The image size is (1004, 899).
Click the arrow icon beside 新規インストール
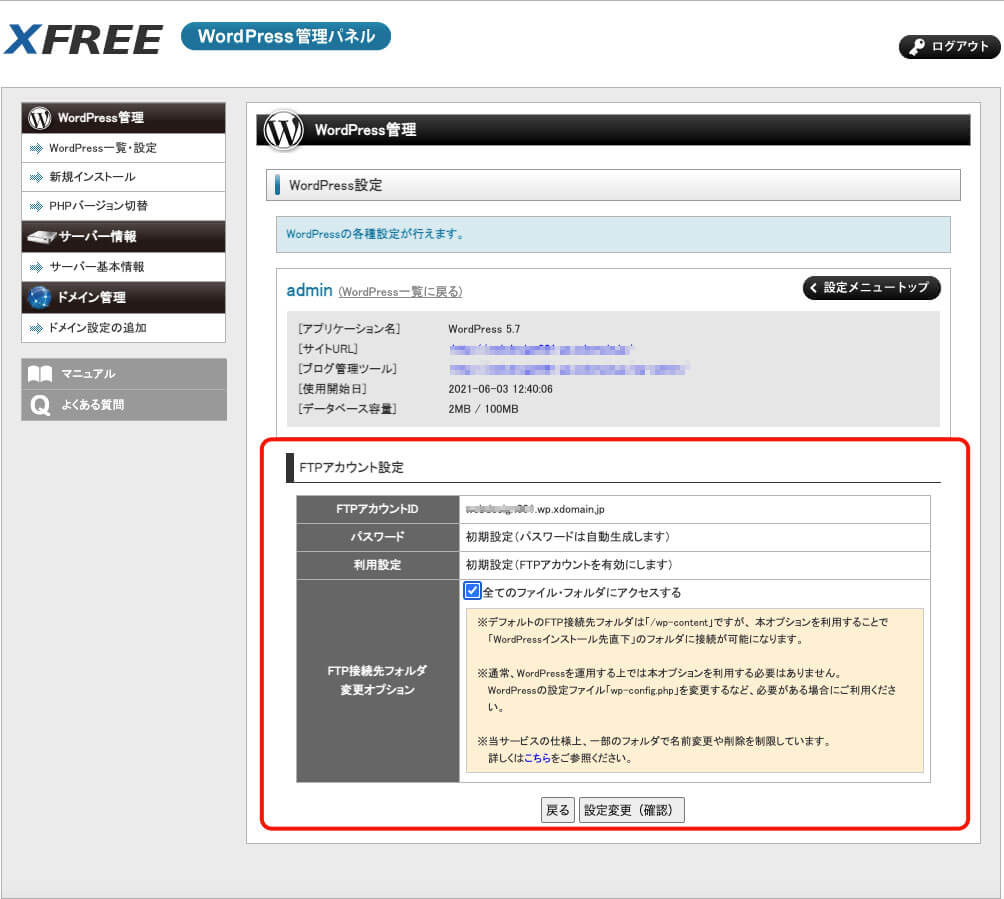(x=36, y=177)
